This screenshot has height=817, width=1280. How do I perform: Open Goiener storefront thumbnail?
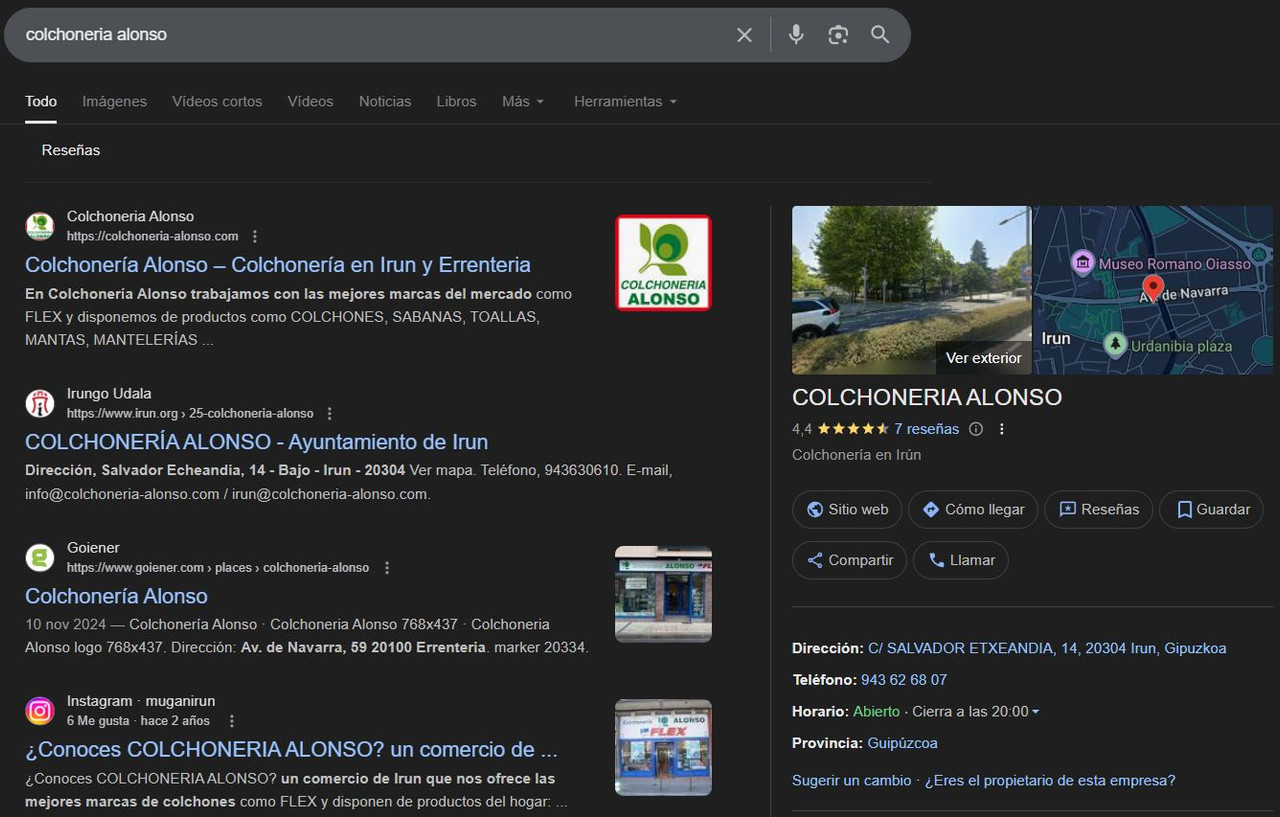point(663,594)
